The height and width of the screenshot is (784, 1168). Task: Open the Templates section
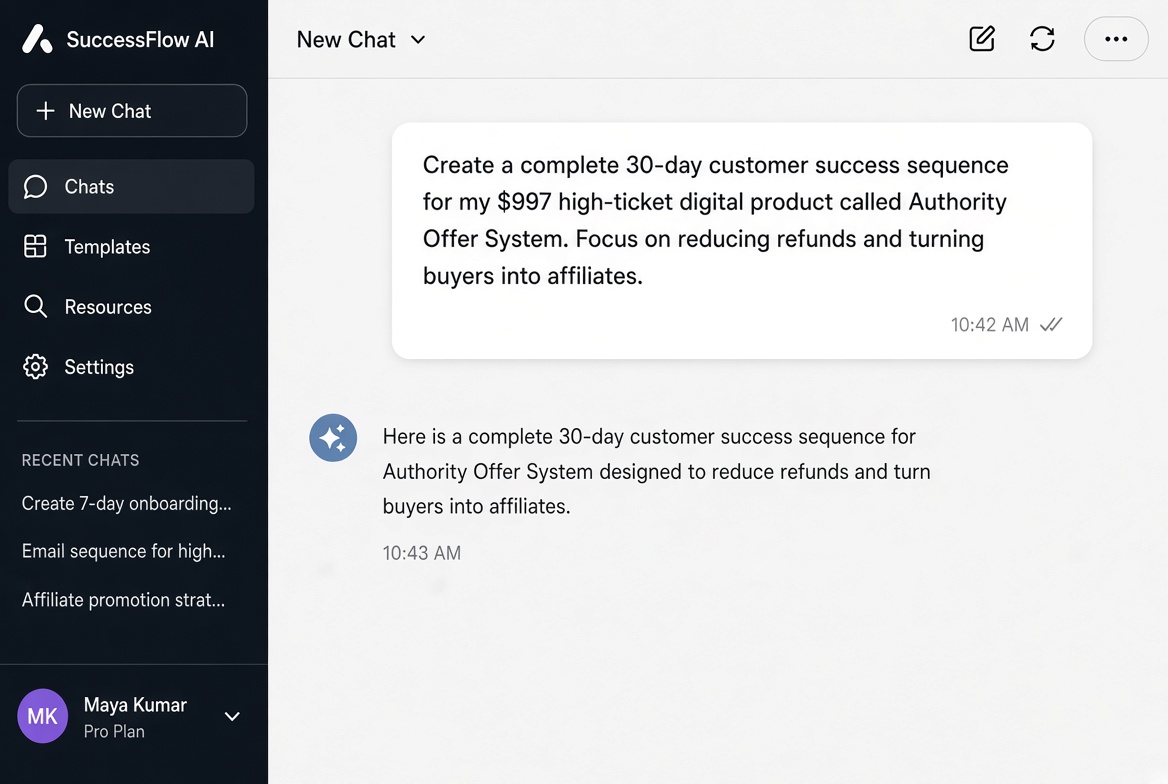click(131, 247)
